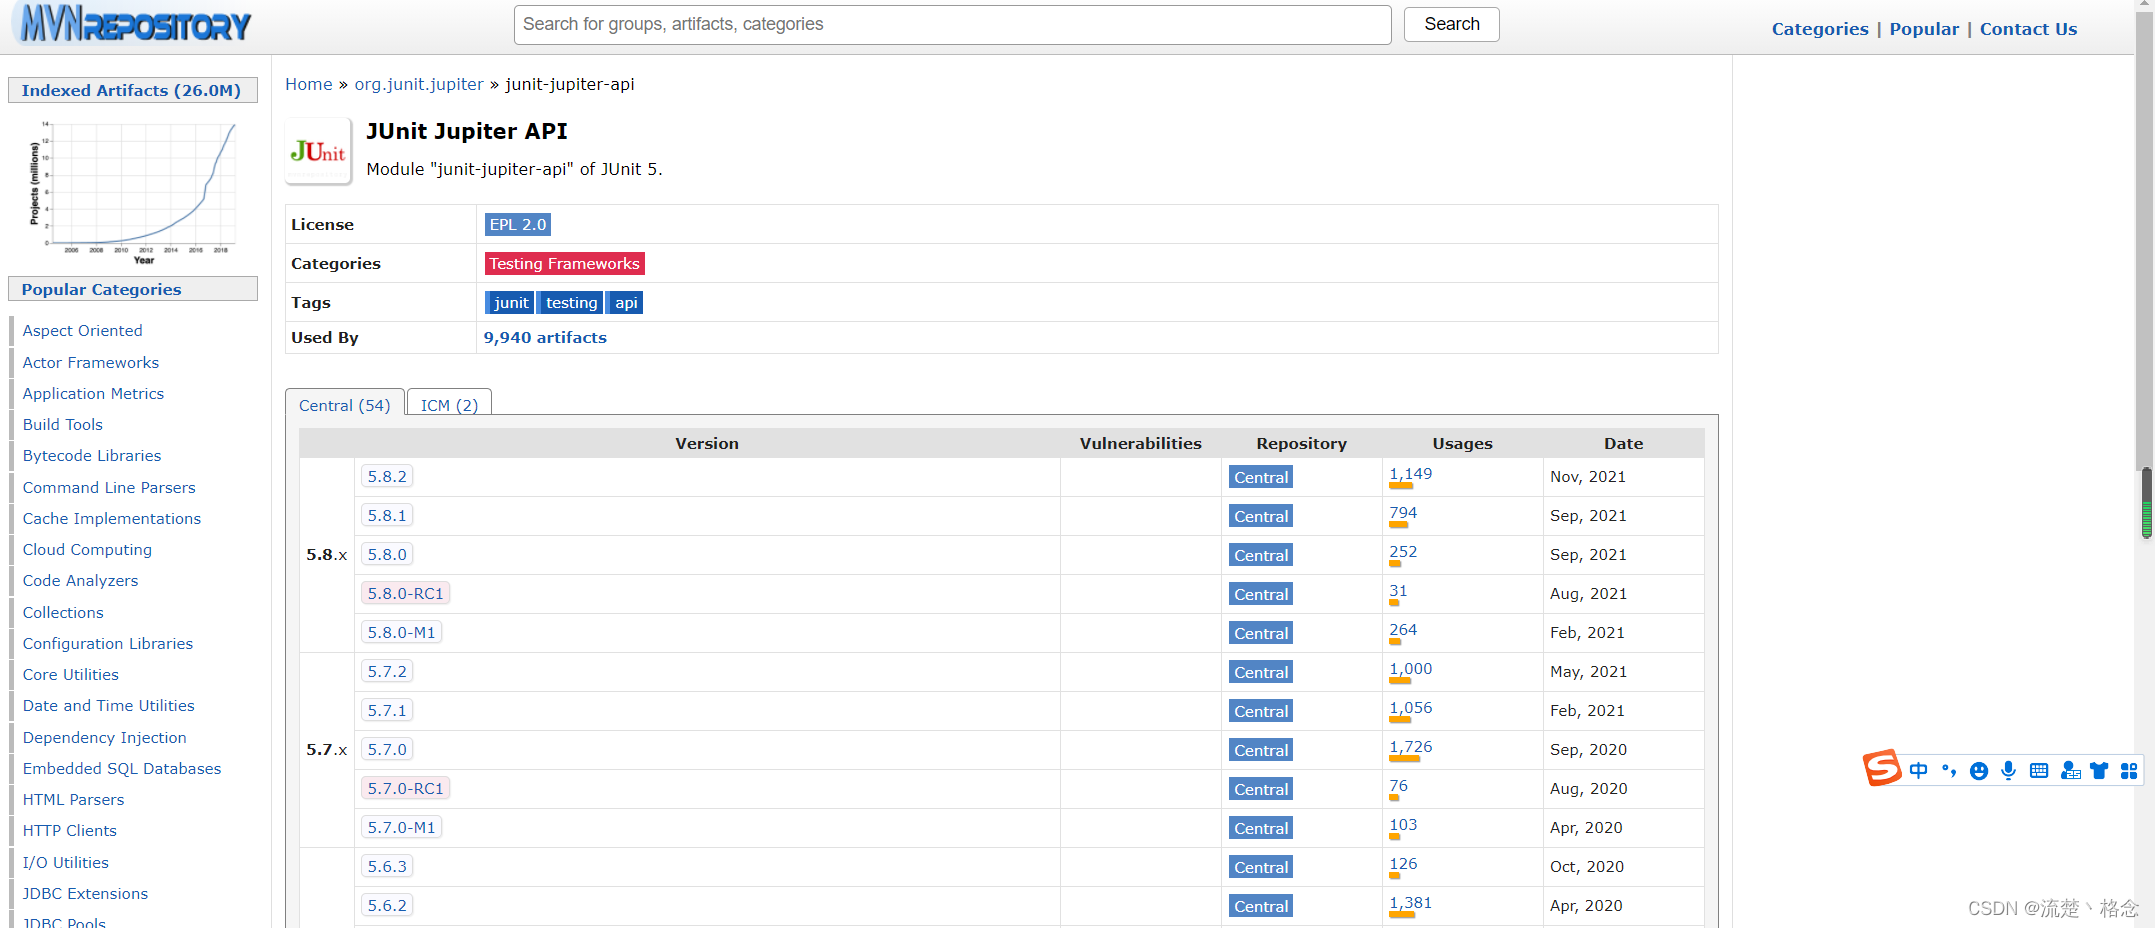Toggle the Chinese/English mode 中 icon

(x=1918, y=770)
